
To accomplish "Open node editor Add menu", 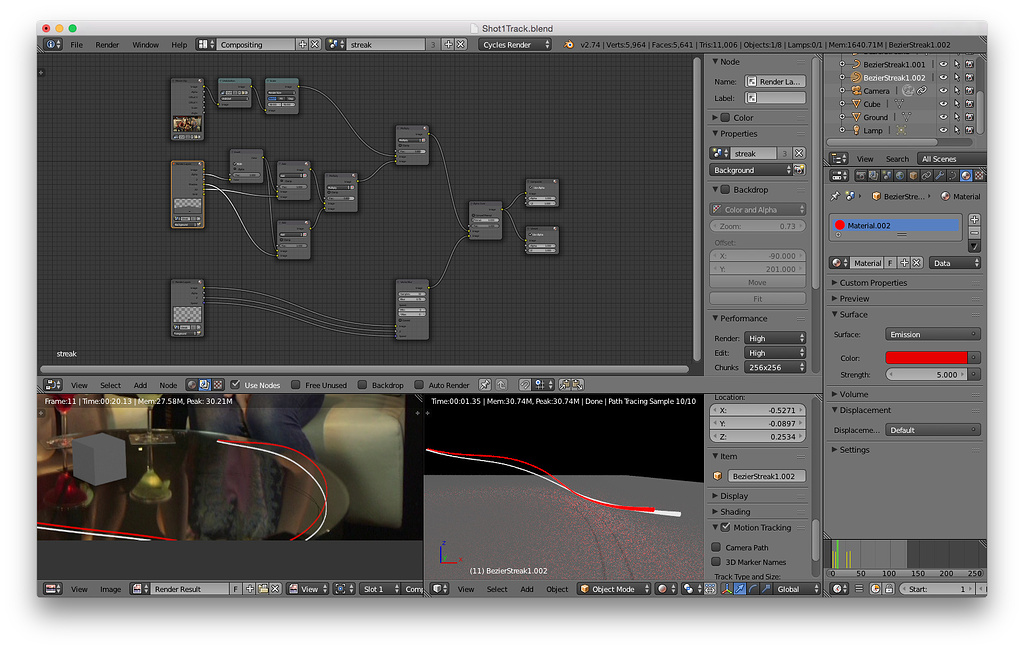I will [140, 385].
